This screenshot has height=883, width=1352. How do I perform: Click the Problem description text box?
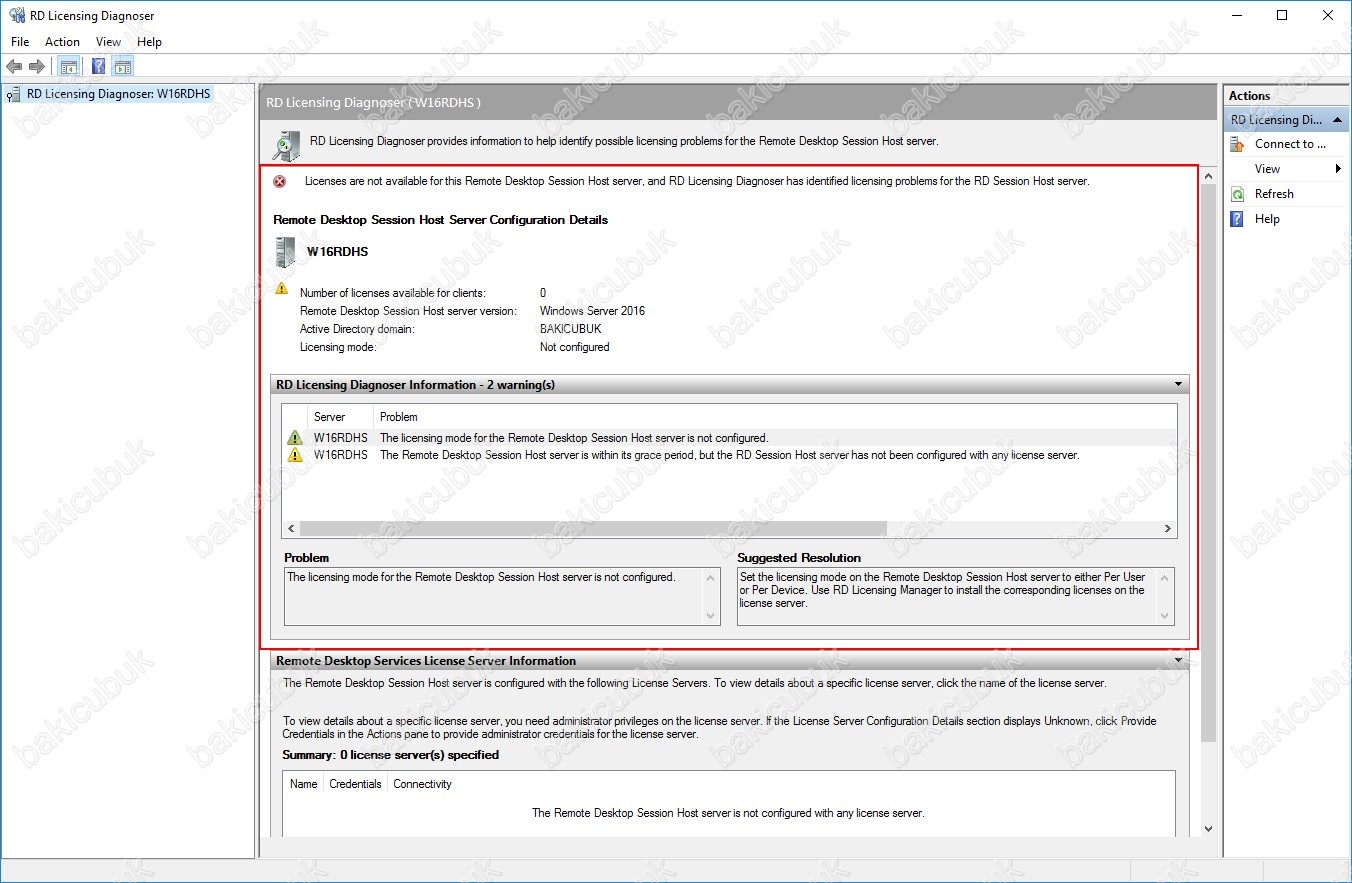502,597
